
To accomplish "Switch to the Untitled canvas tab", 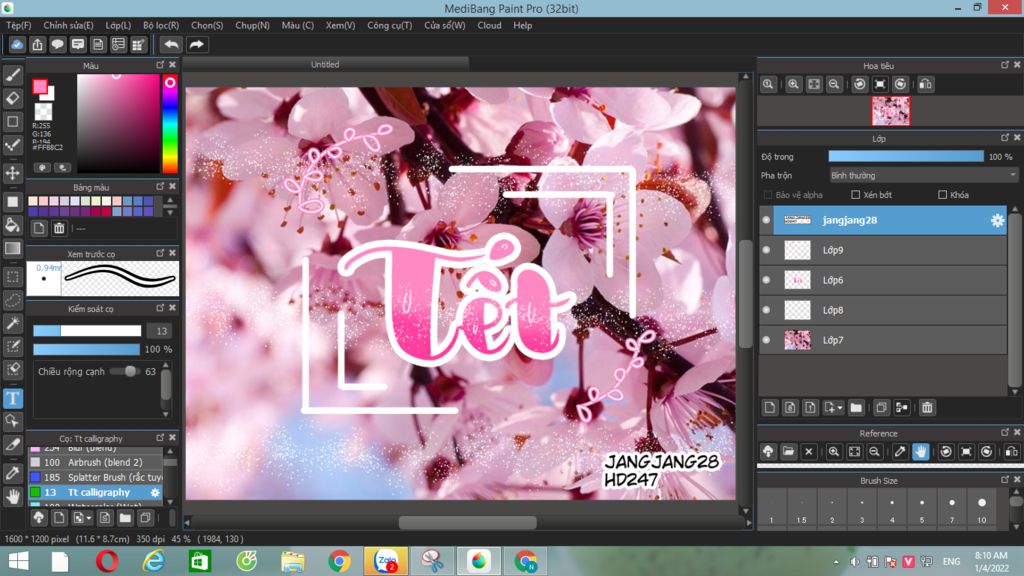I will tap(325, 64).
